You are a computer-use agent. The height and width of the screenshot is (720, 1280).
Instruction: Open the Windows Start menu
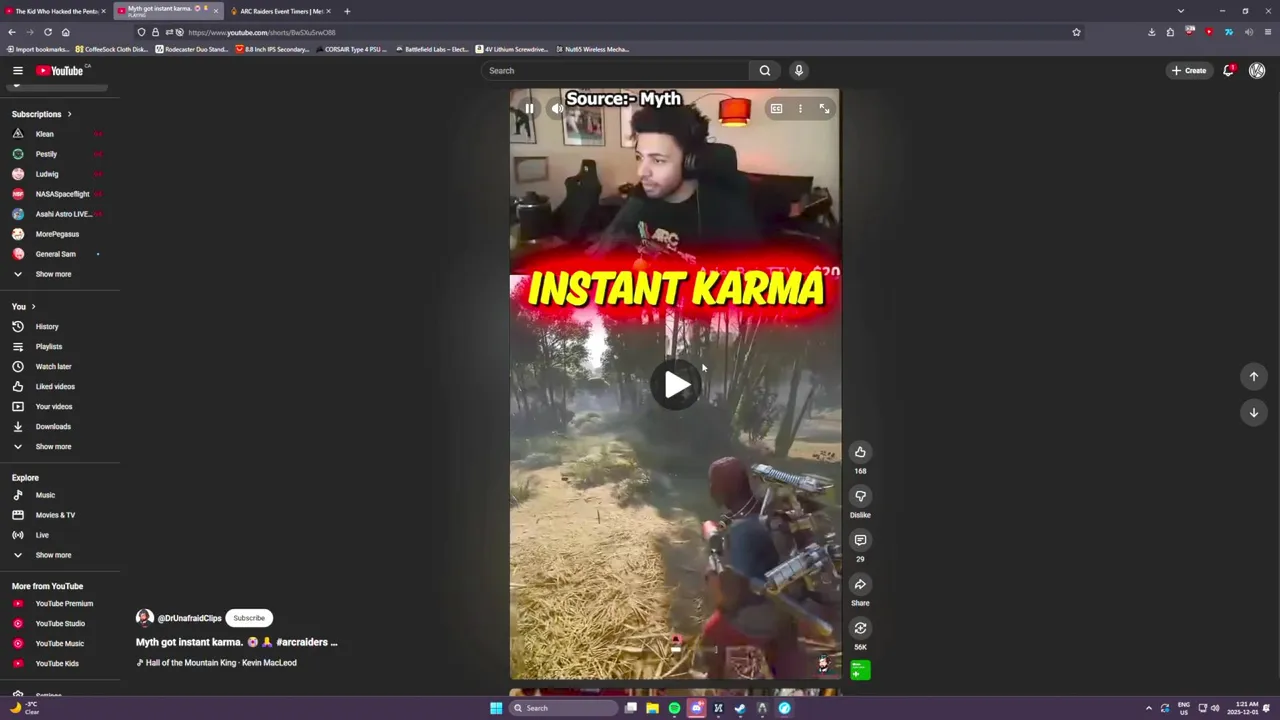click(496, 708)
